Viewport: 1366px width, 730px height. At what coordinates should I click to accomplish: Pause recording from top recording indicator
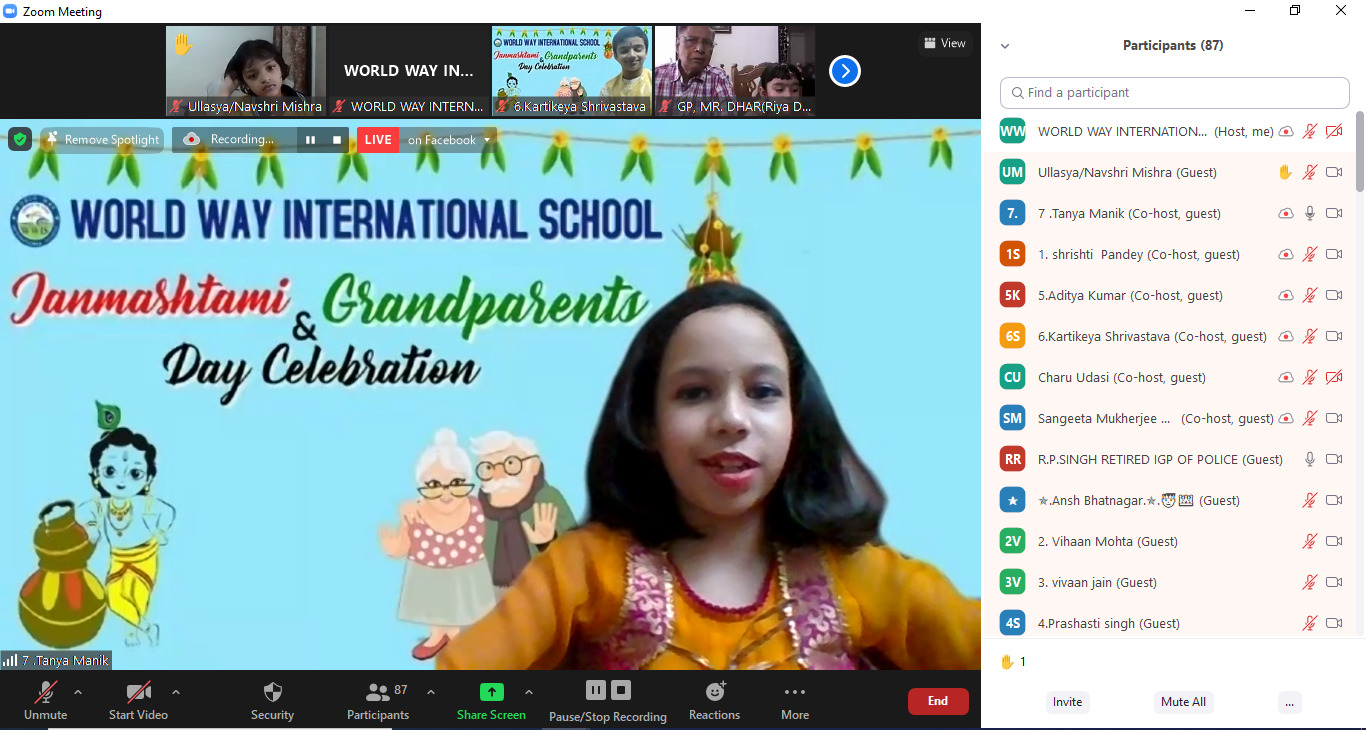click(x=310, y=140)
